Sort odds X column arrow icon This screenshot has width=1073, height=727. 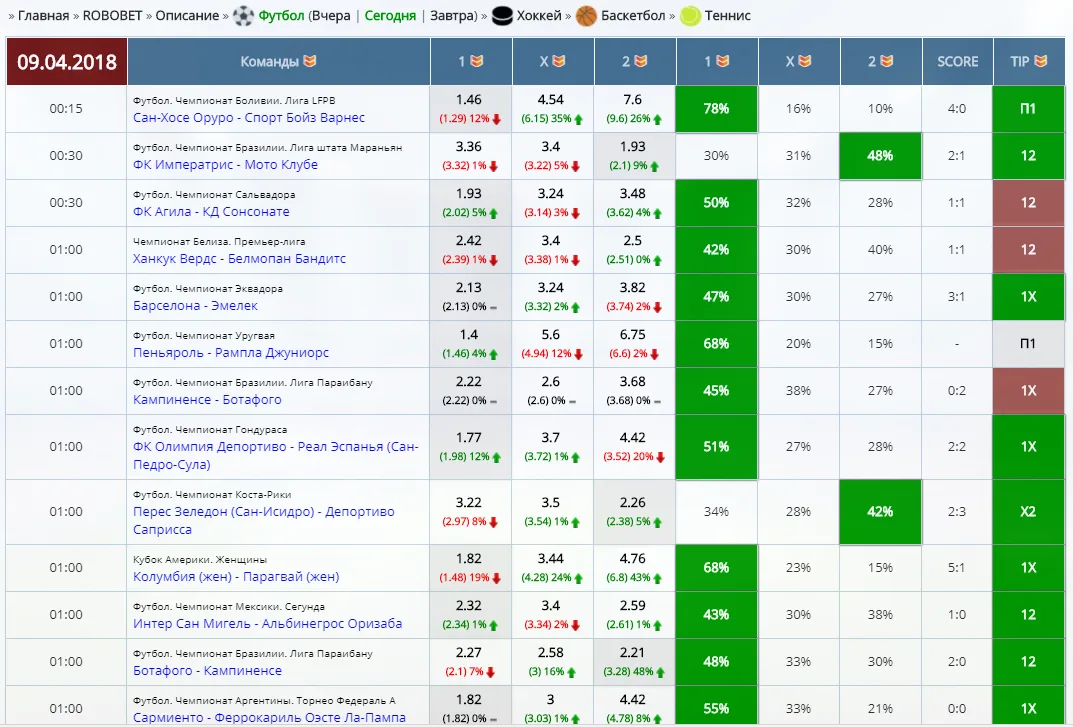coord(559,61)
